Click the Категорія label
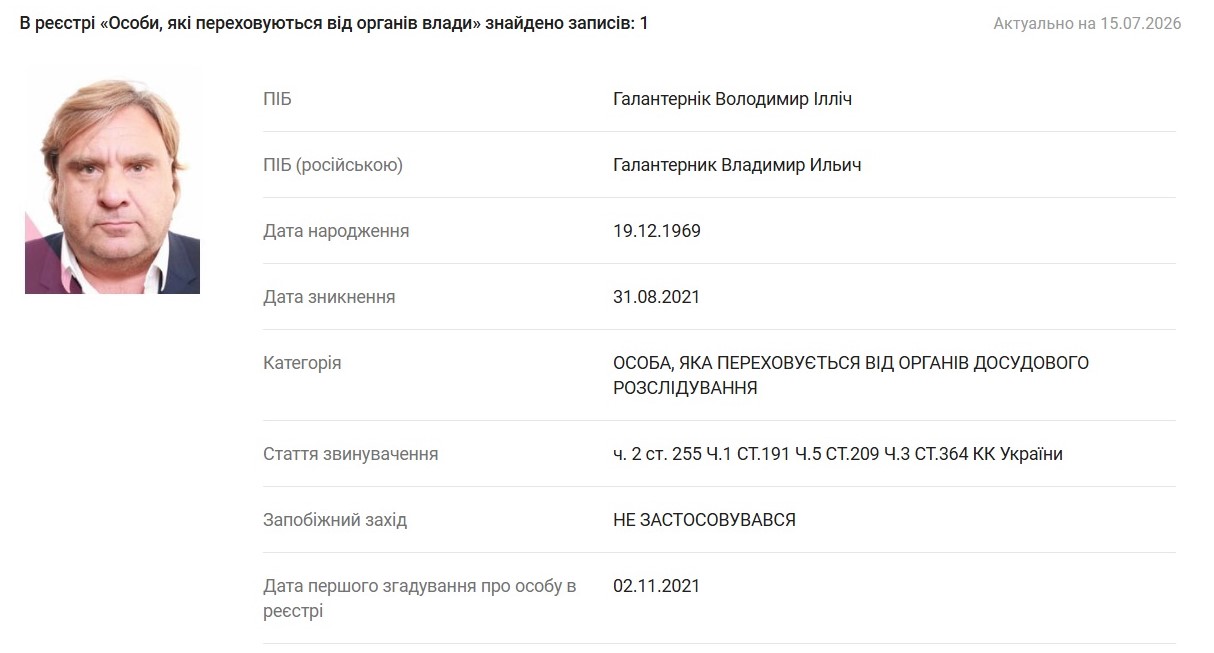 coord(302,363)
